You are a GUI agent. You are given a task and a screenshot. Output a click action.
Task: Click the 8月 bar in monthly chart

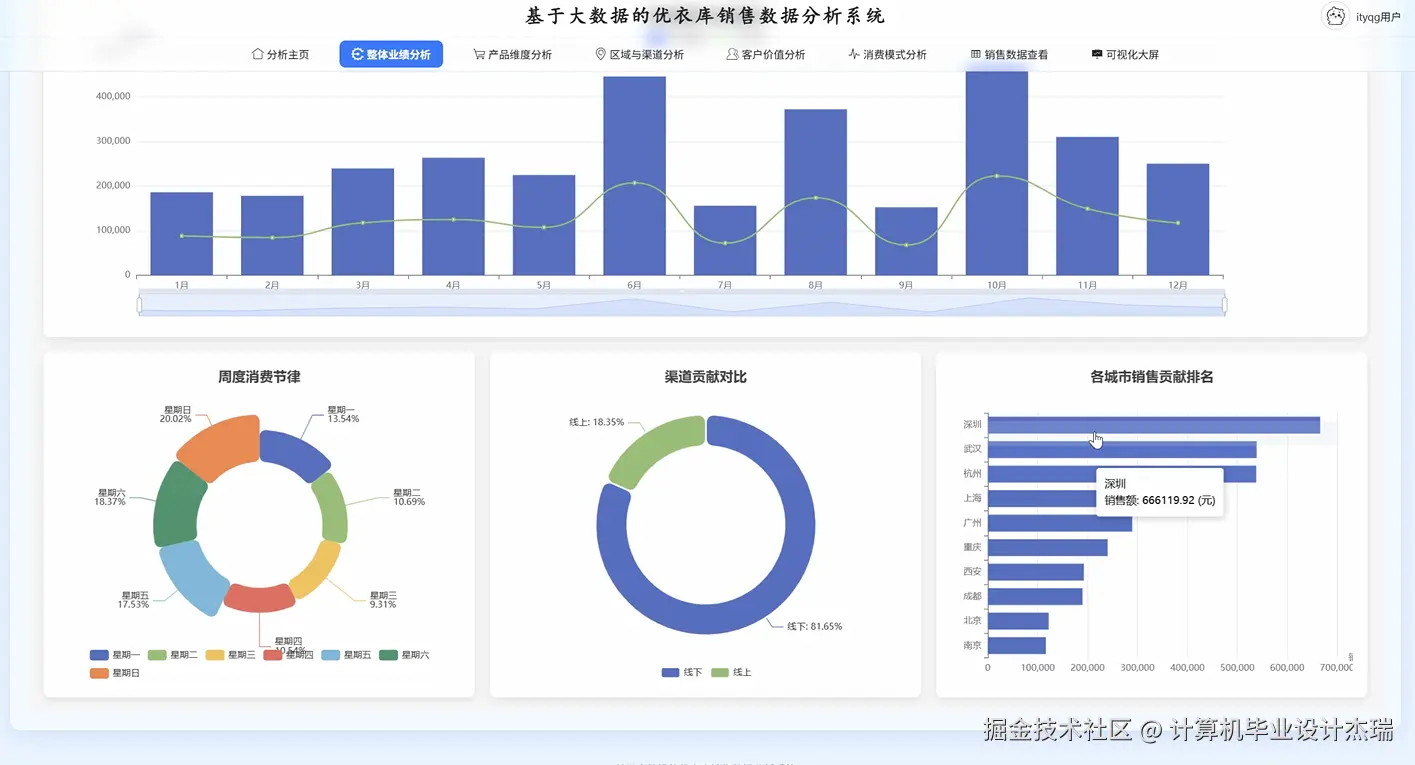click(x=815, y=192)
